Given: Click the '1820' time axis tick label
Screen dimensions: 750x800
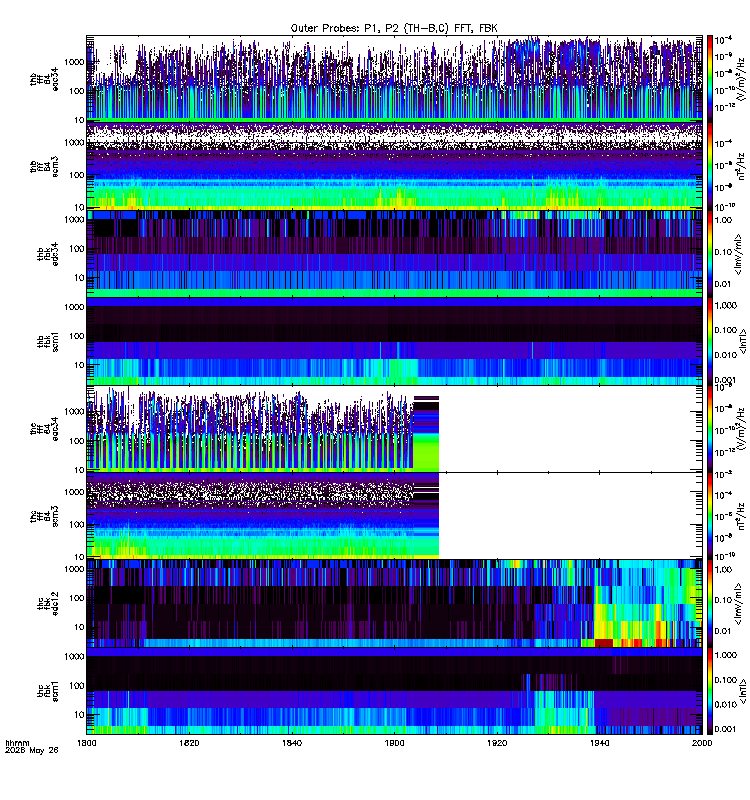Looking at the screenshot, I should pos(189,743).
